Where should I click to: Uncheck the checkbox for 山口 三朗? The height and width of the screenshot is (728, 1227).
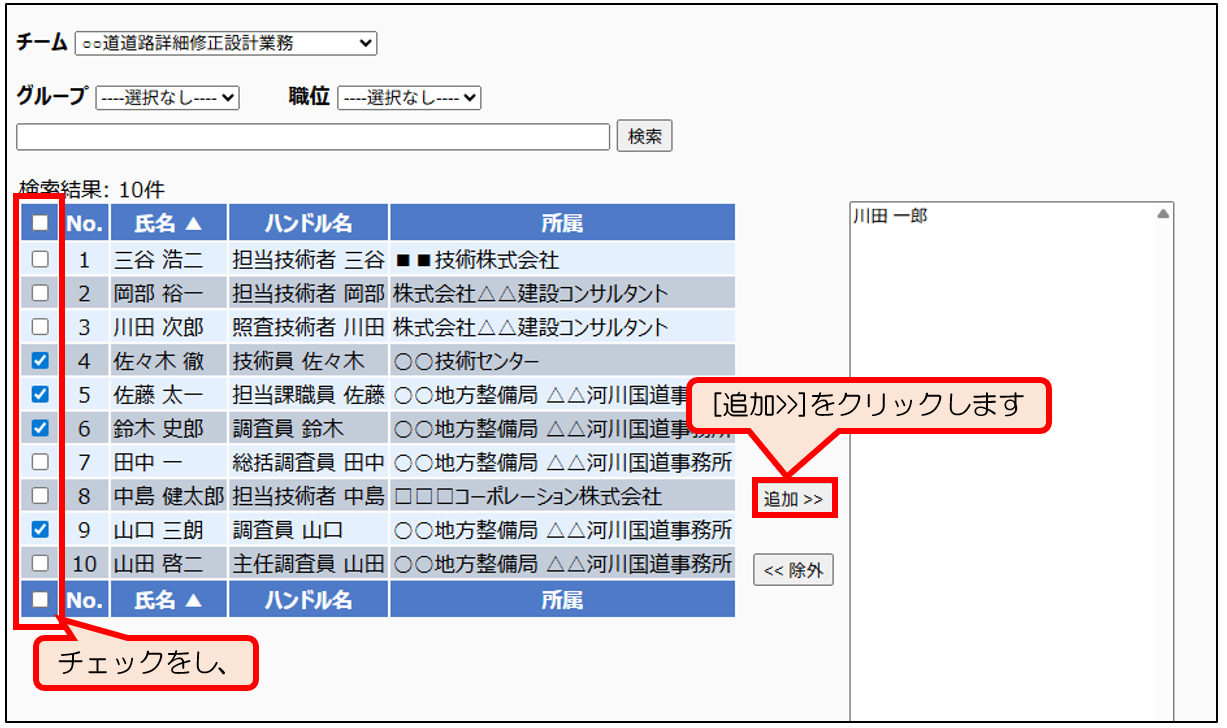40,529
